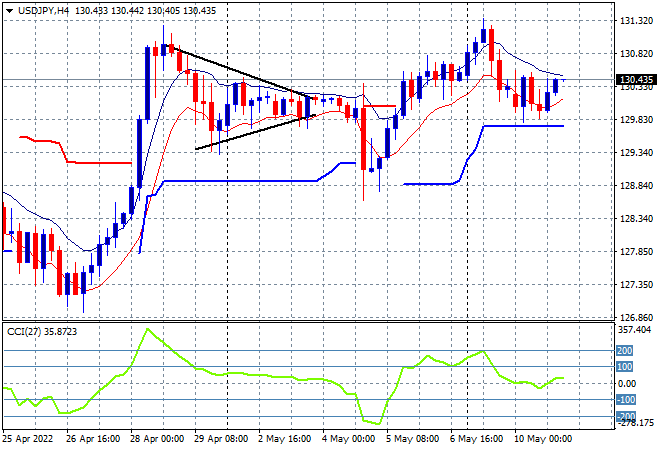
Task: Select the upper black descending triangle trendline
Action: click(240, 72)
